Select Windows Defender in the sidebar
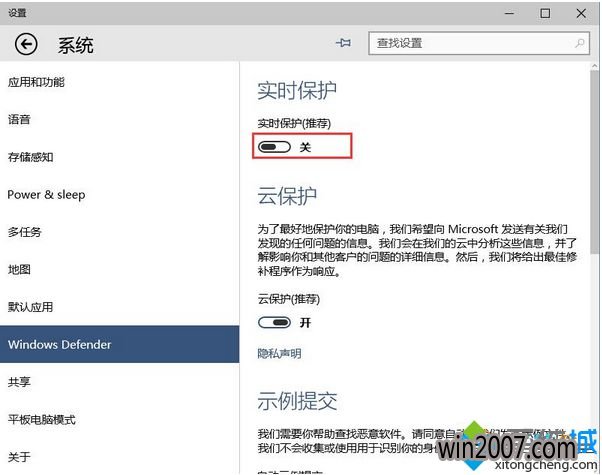The image size is (602, 475). (x=59, y=344)
